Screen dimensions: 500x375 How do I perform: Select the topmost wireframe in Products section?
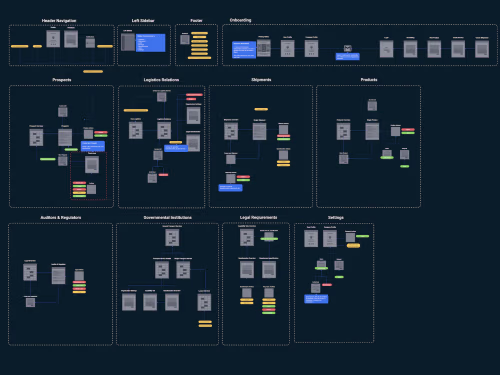[x=372, y=106]
